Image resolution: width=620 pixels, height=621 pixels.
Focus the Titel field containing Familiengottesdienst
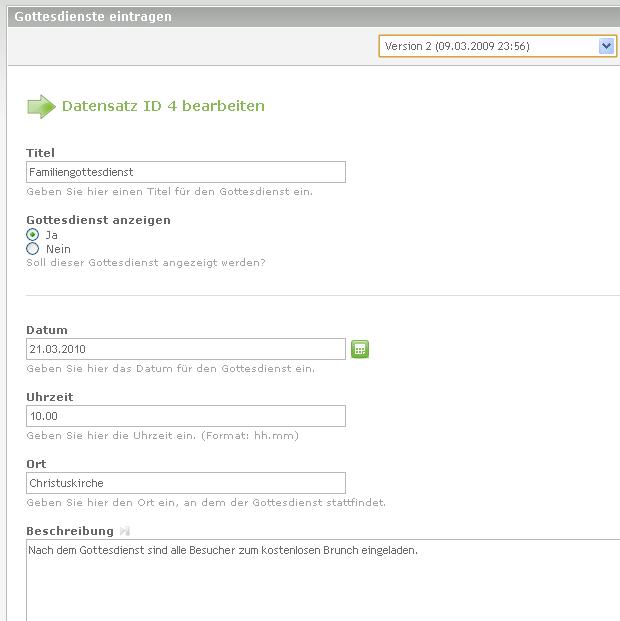tap(186, 172)
